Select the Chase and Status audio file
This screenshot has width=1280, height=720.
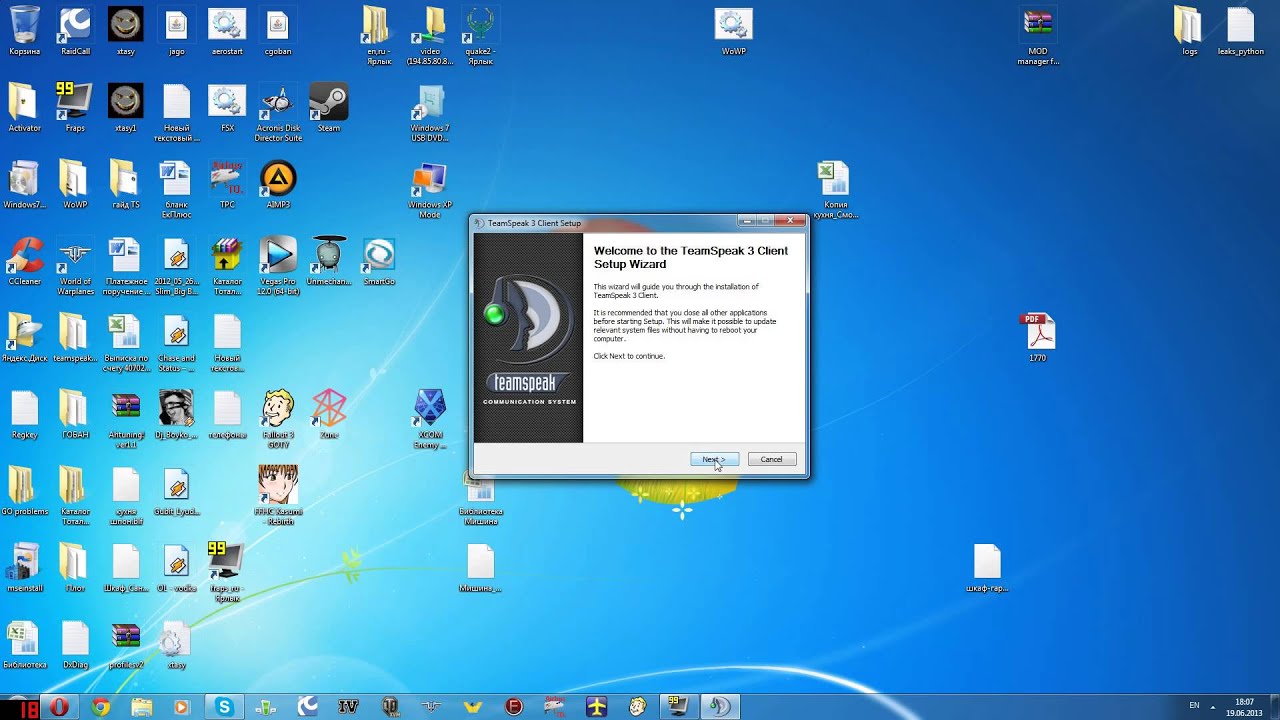click(176, 344)
